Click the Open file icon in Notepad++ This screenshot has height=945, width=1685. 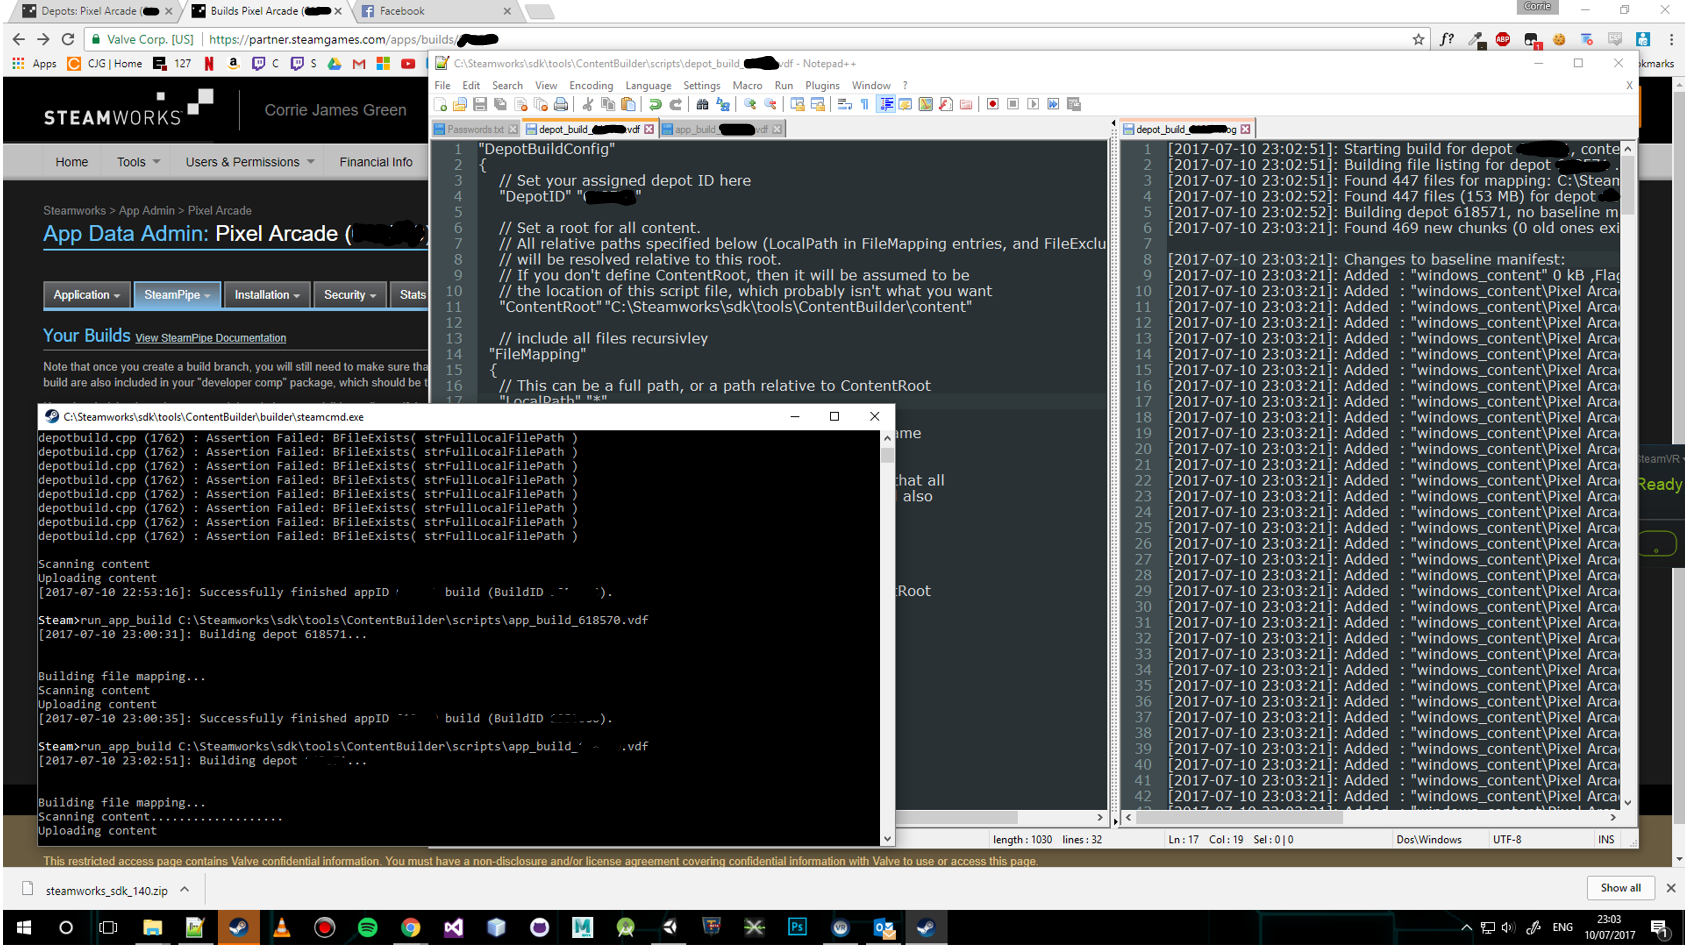[460, 104]
